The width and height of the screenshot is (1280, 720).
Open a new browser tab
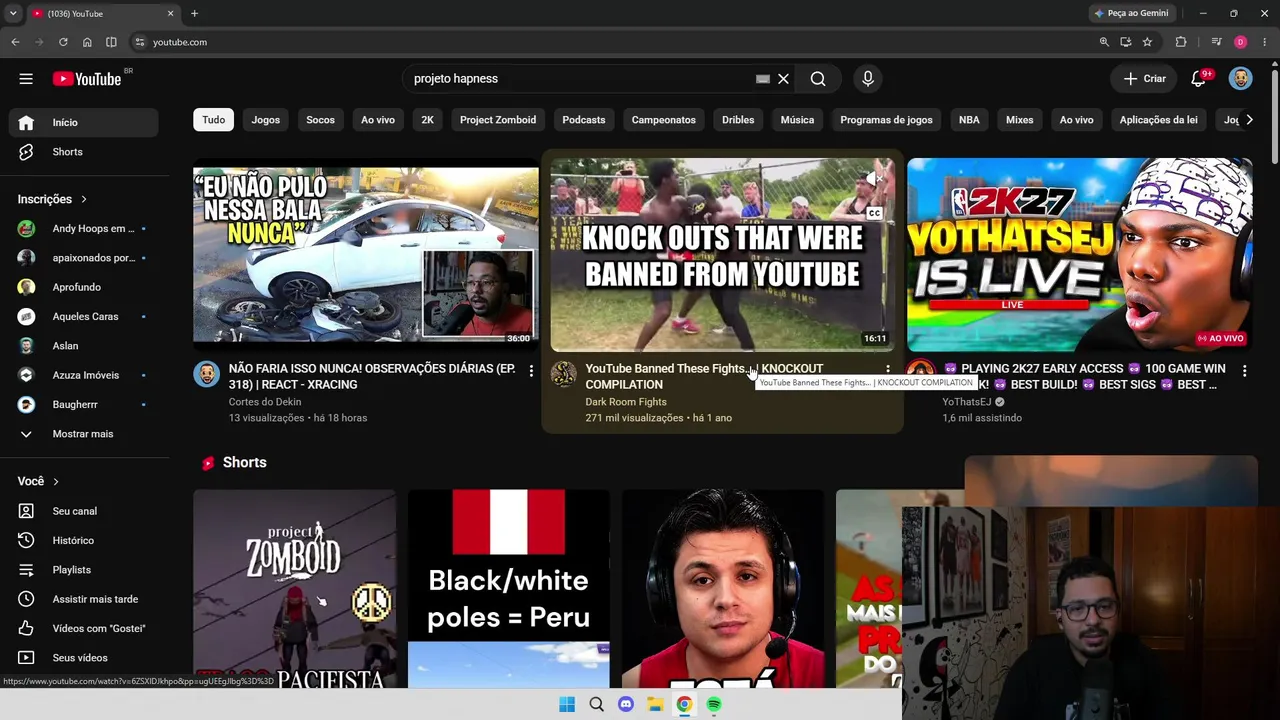(x=194, y=13)
